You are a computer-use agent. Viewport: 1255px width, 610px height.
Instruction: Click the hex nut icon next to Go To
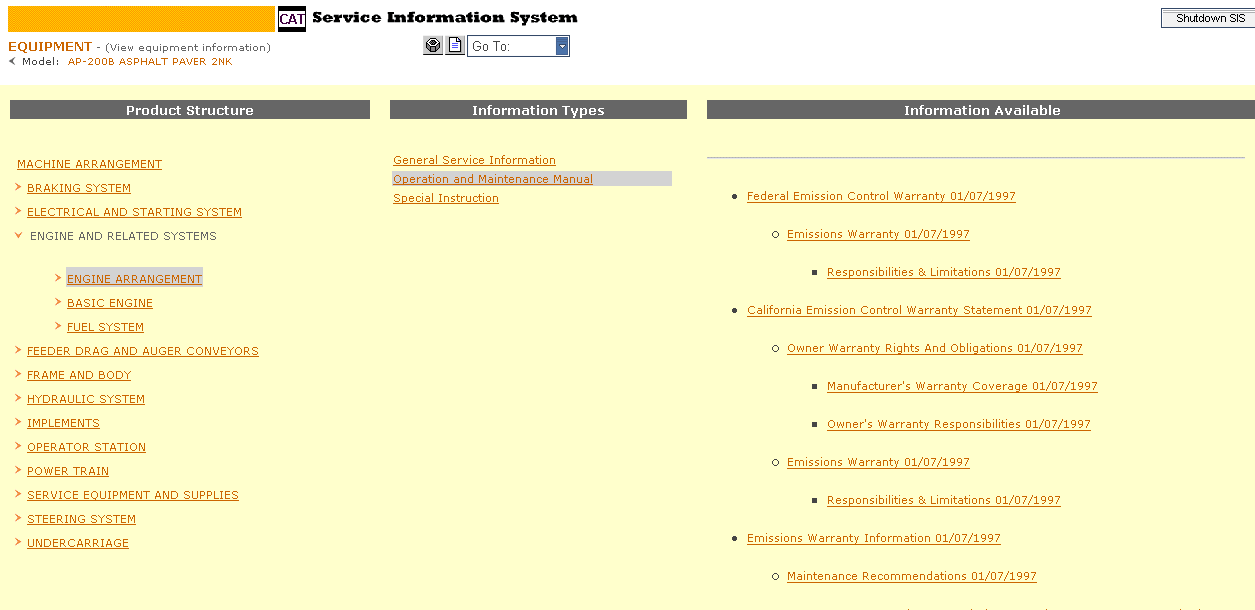pos(433,46)
